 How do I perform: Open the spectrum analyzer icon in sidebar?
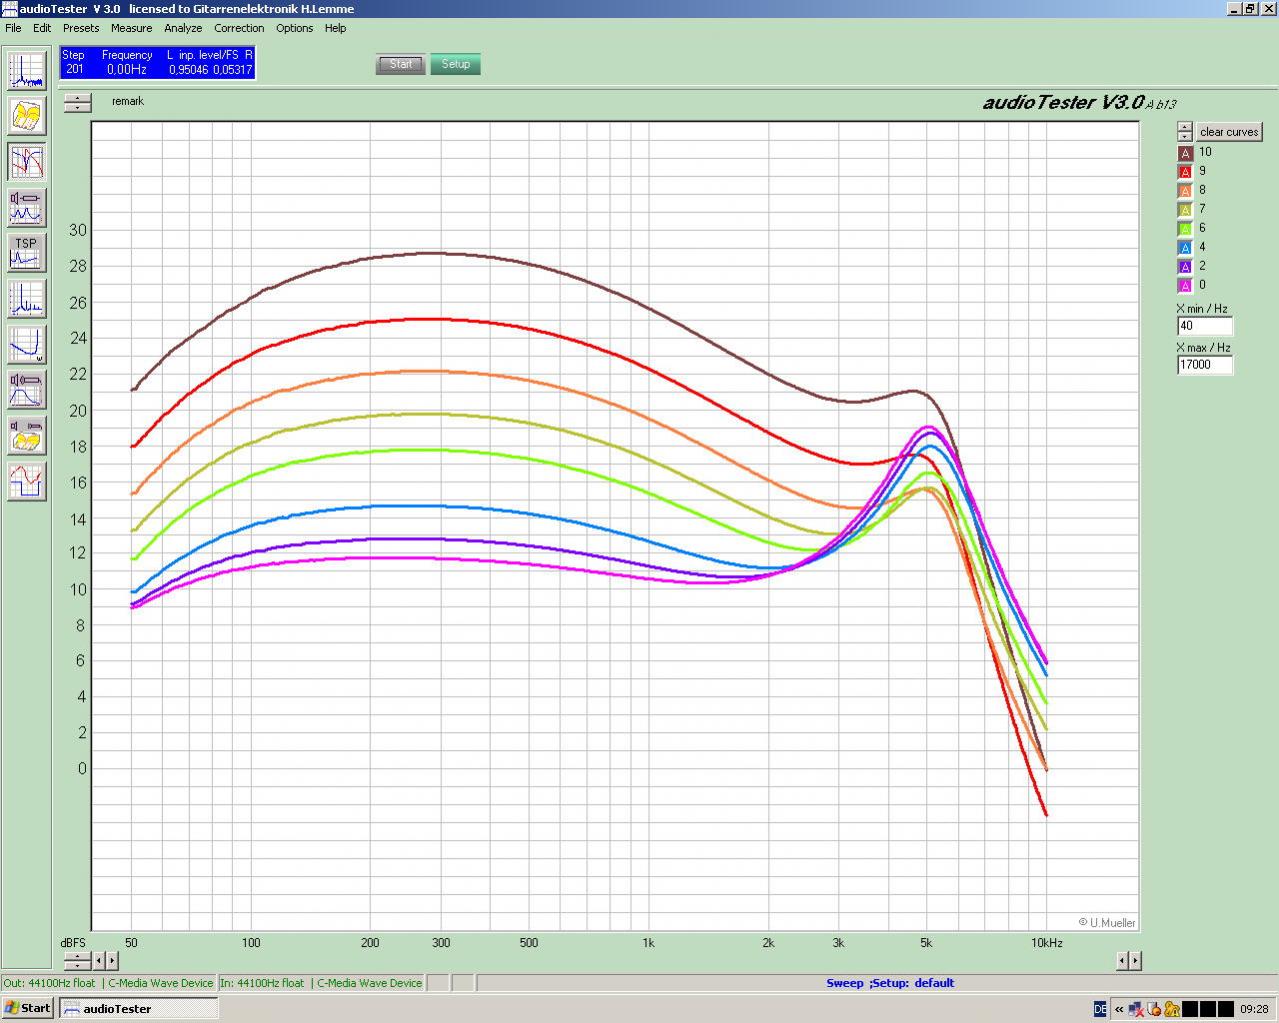click(x=26, y=70)
